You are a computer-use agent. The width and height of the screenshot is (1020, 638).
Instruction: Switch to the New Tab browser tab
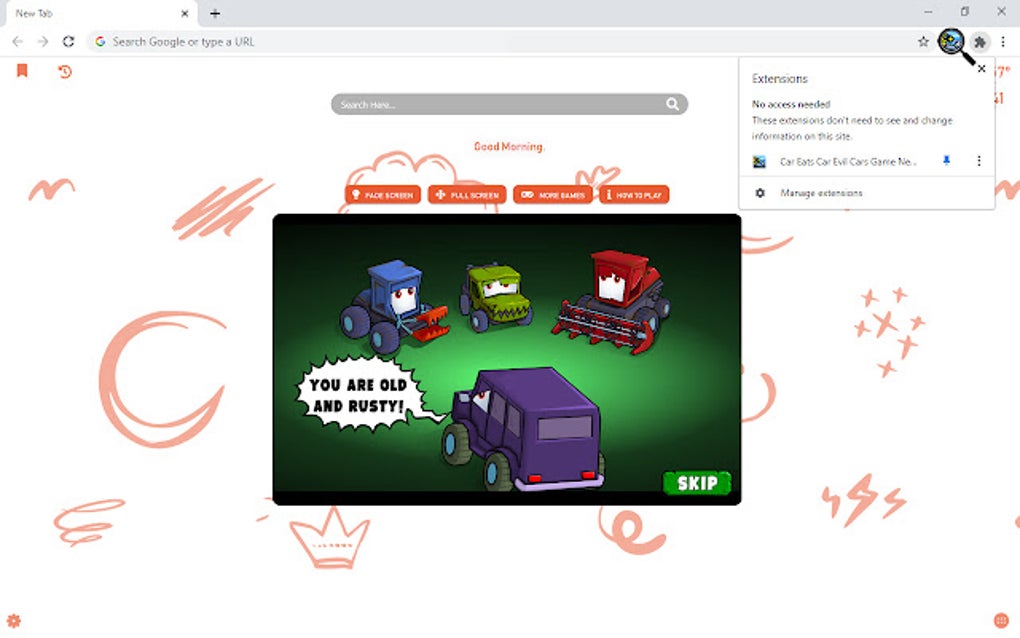90,13
